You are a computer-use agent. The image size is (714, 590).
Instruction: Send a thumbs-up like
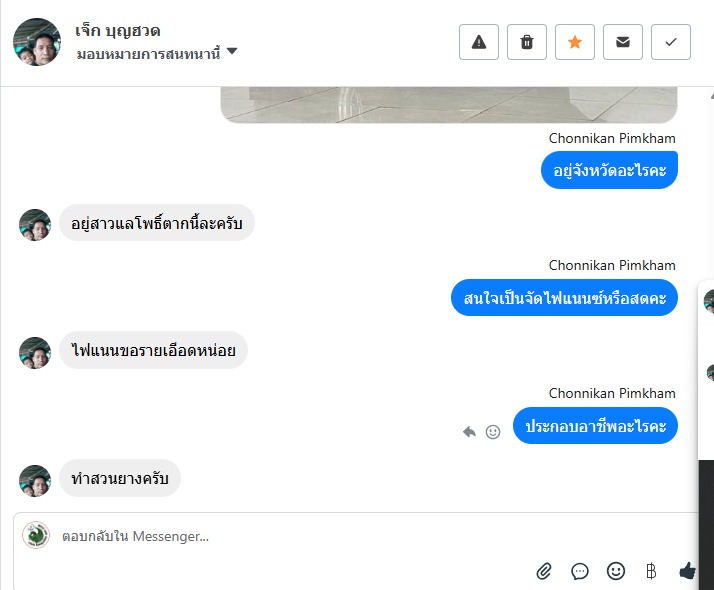pos(687,571)
